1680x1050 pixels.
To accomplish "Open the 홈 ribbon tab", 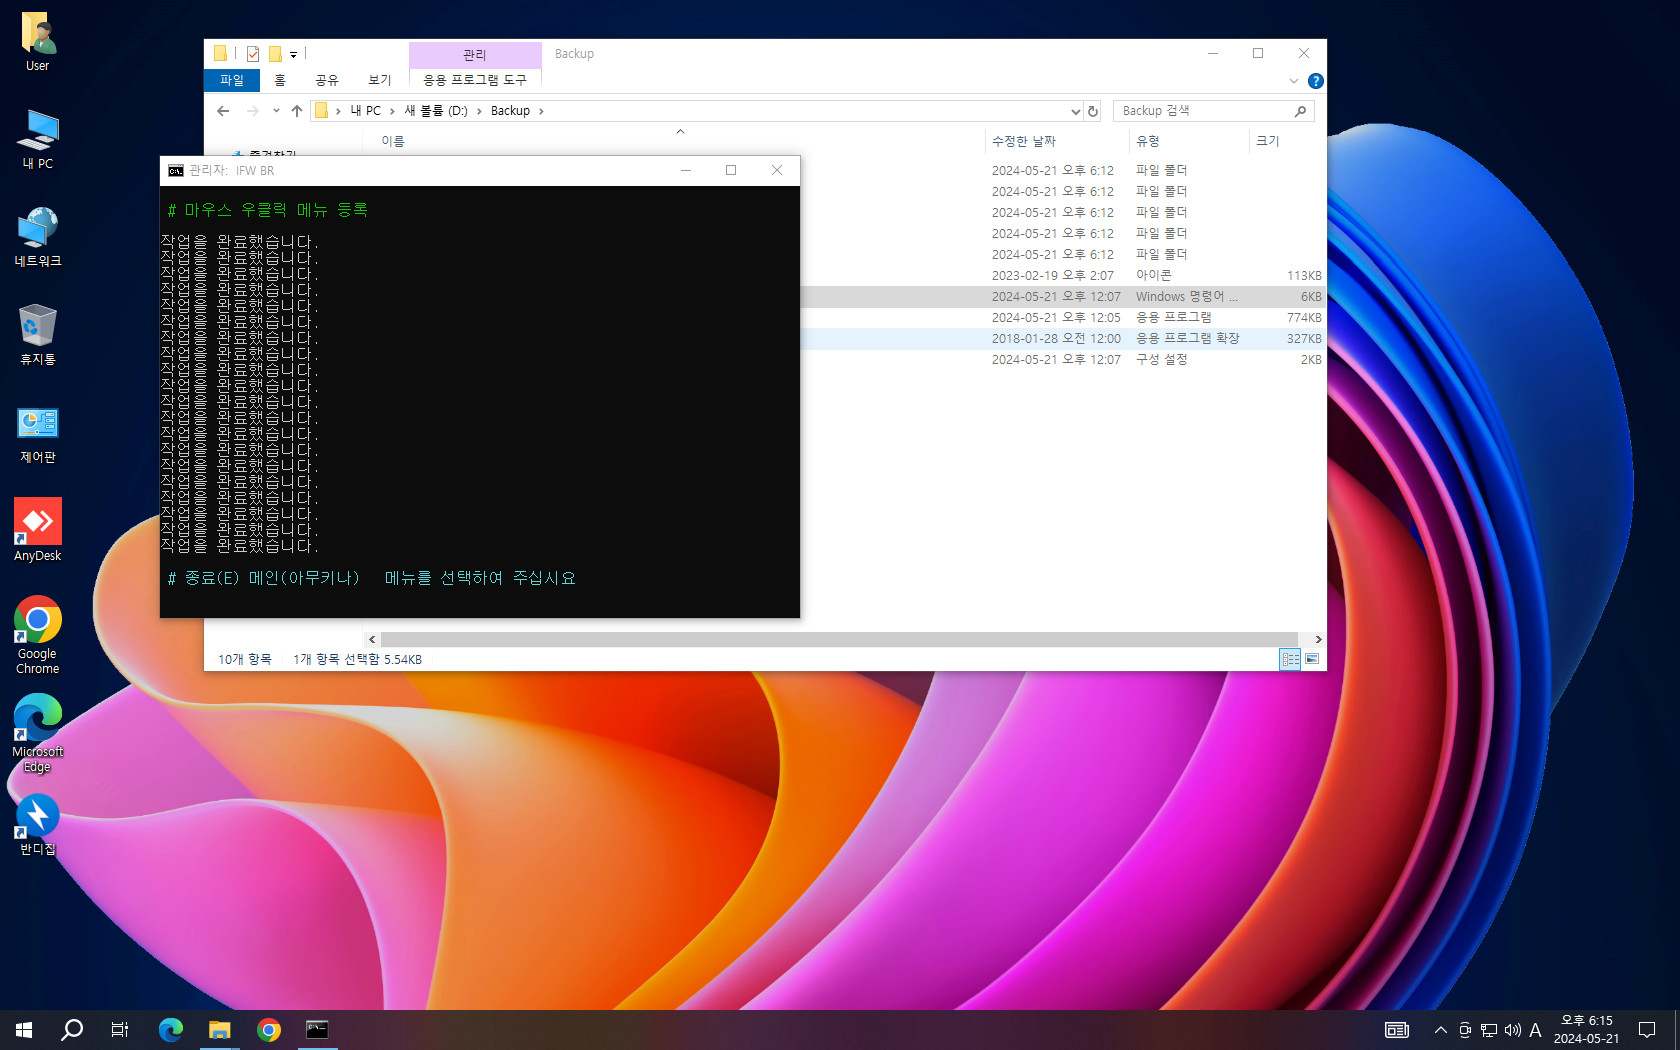I will click(280, 80).
